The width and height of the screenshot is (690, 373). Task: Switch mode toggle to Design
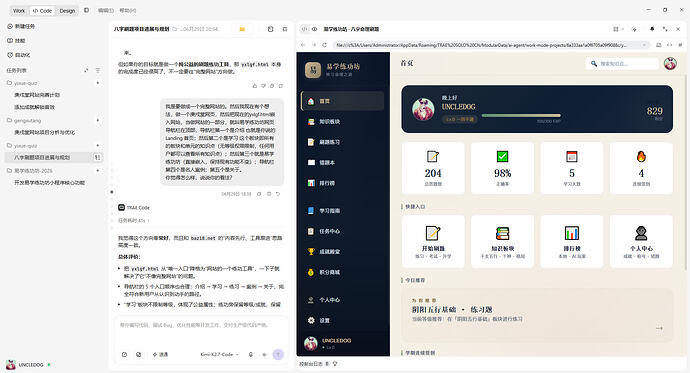[x=67, y=11]
